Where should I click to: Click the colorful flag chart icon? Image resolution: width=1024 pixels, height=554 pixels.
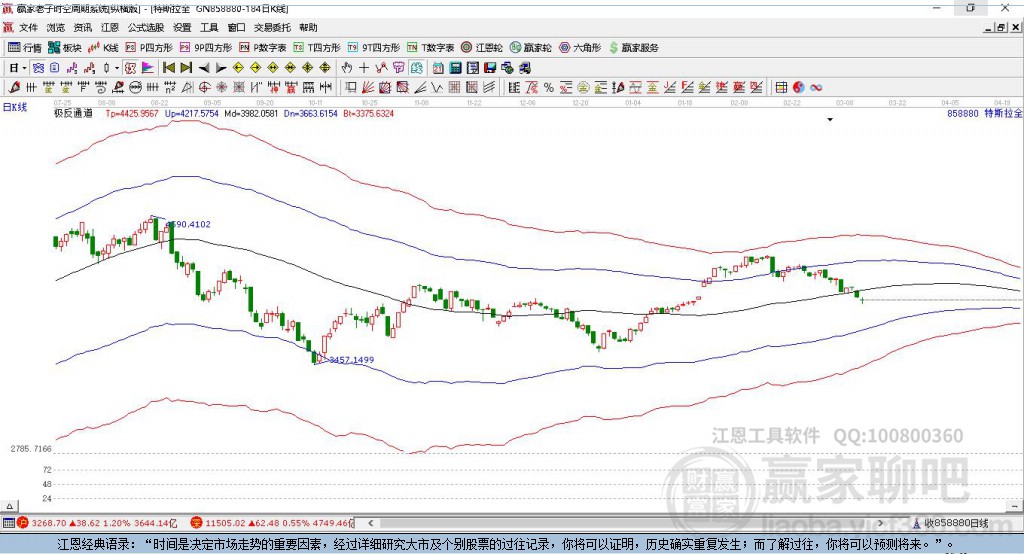(148, 68)
